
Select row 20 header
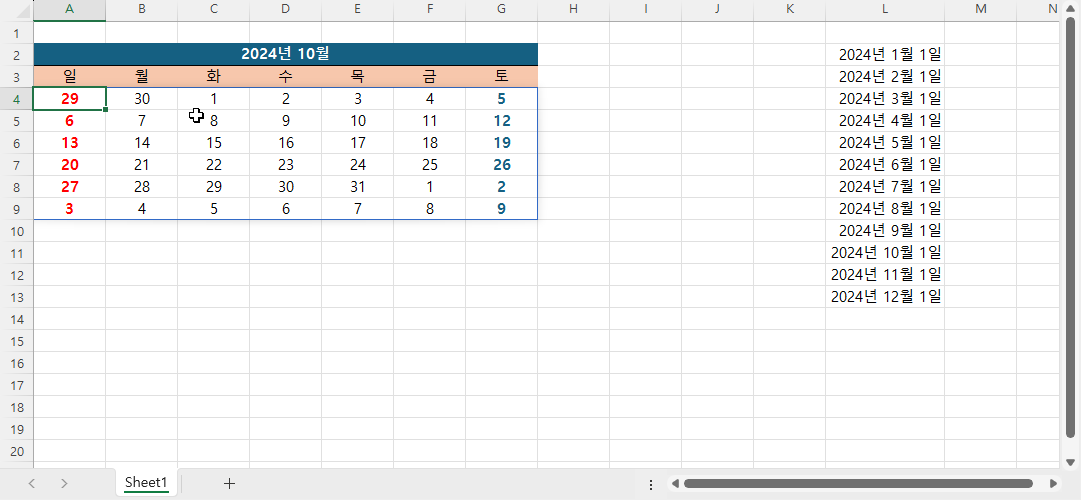17,451
